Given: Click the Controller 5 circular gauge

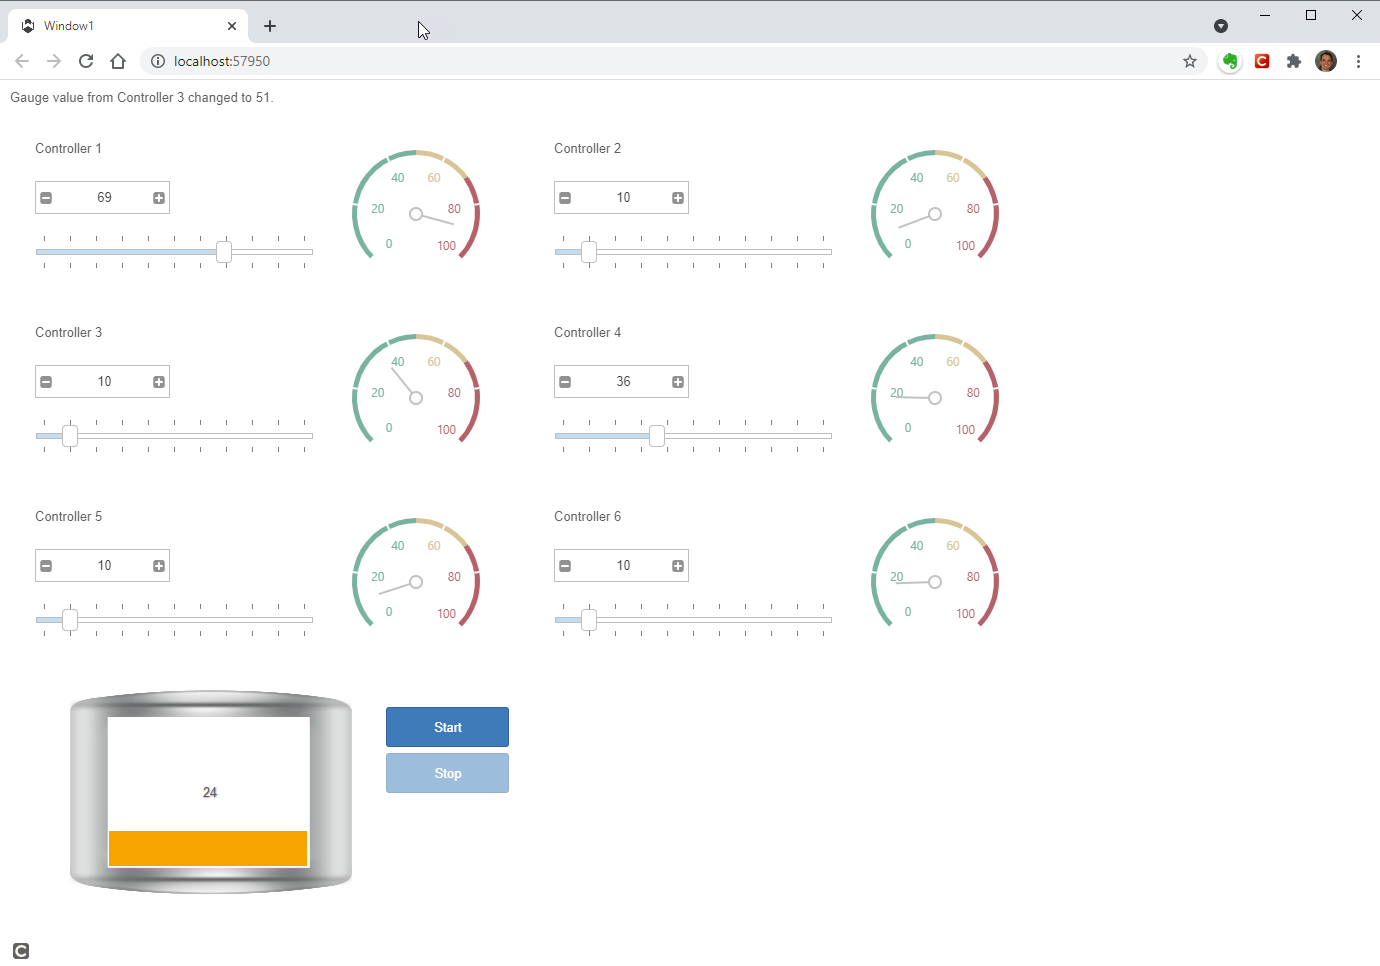Looking at the screenshot, I should coord(416,574).
